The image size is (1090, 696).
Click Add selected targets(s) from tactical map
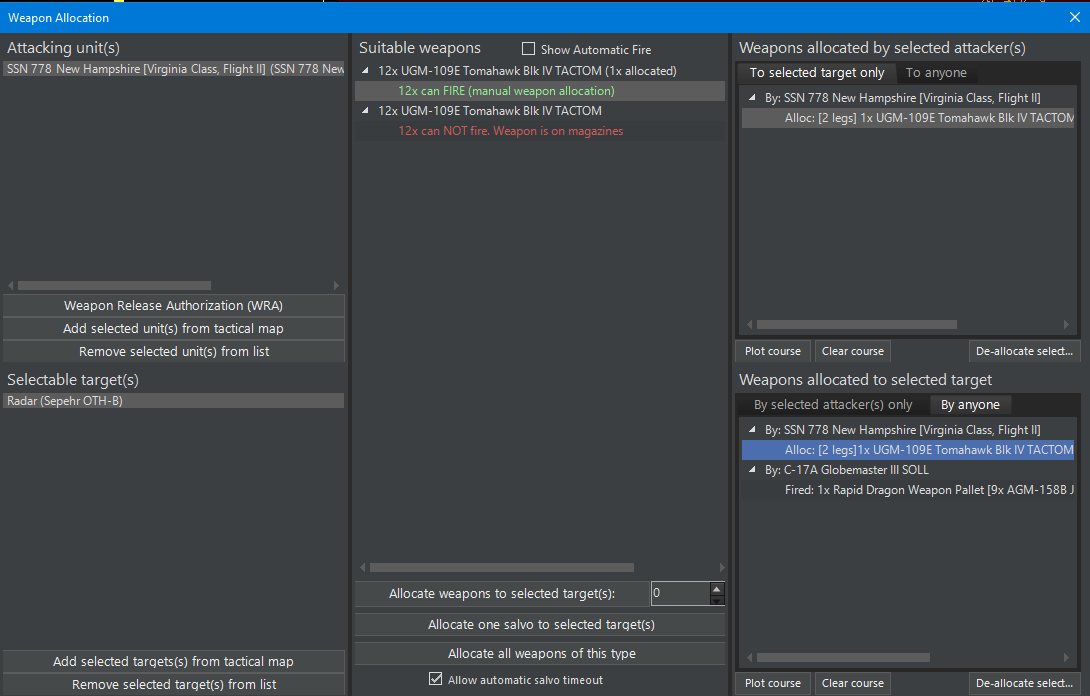pyautogui.click(x=174, y=661)
